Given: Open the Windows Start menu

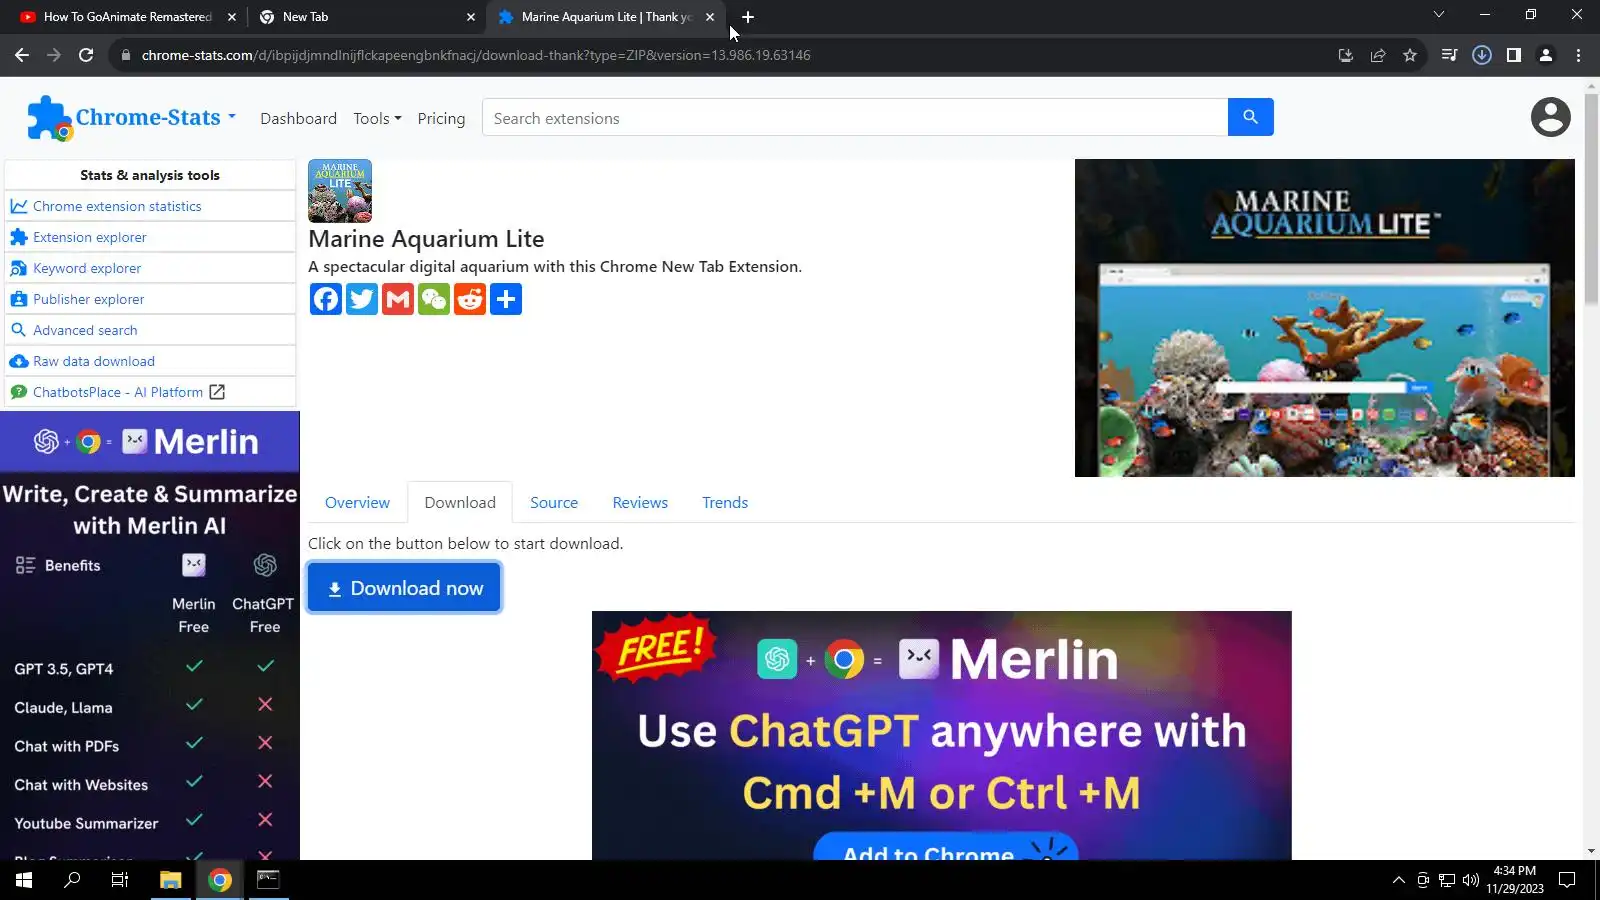Looking at the screenshot, I should point(24,880).
